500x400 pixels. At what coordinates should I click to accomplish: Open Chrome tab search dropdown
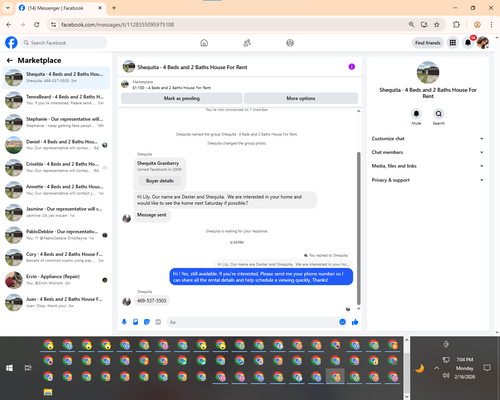point(8,8)
